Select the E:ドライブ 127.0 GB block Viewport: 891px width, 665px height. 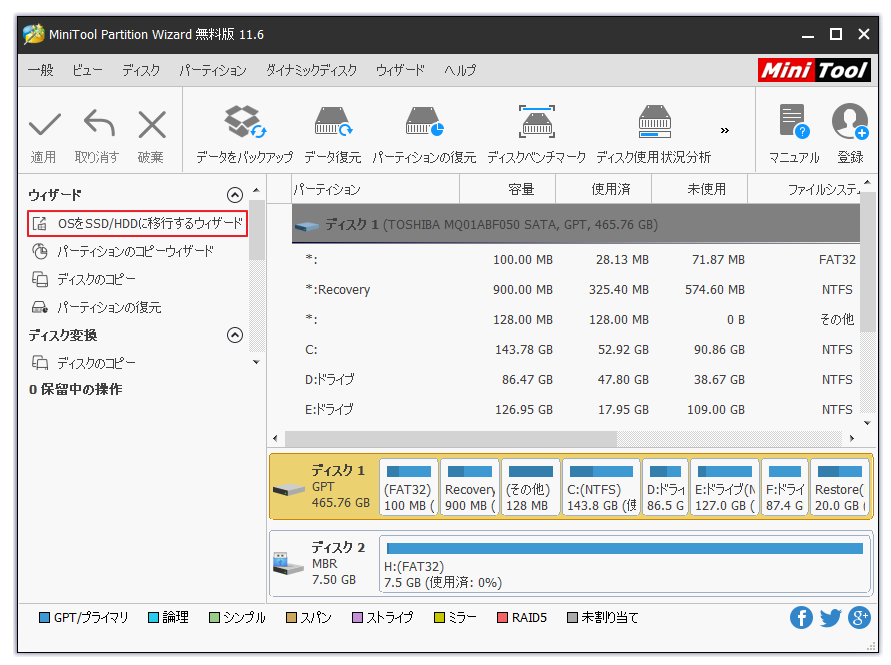tap(725, 487)
